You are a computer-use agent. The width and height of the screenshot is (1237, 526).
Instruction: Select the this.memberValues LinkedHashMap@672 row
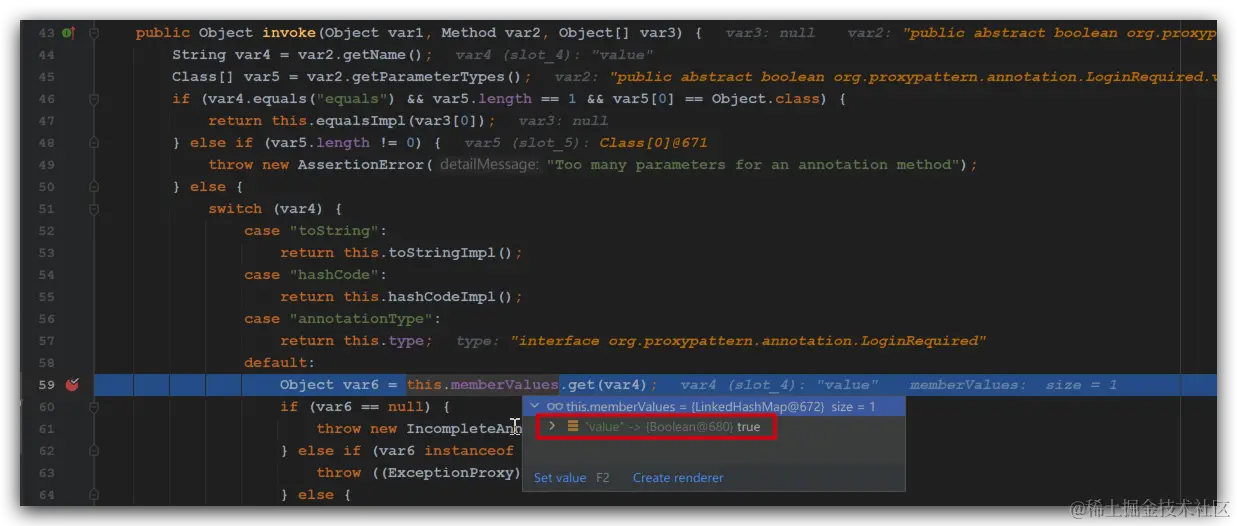(x=714, y=407)
